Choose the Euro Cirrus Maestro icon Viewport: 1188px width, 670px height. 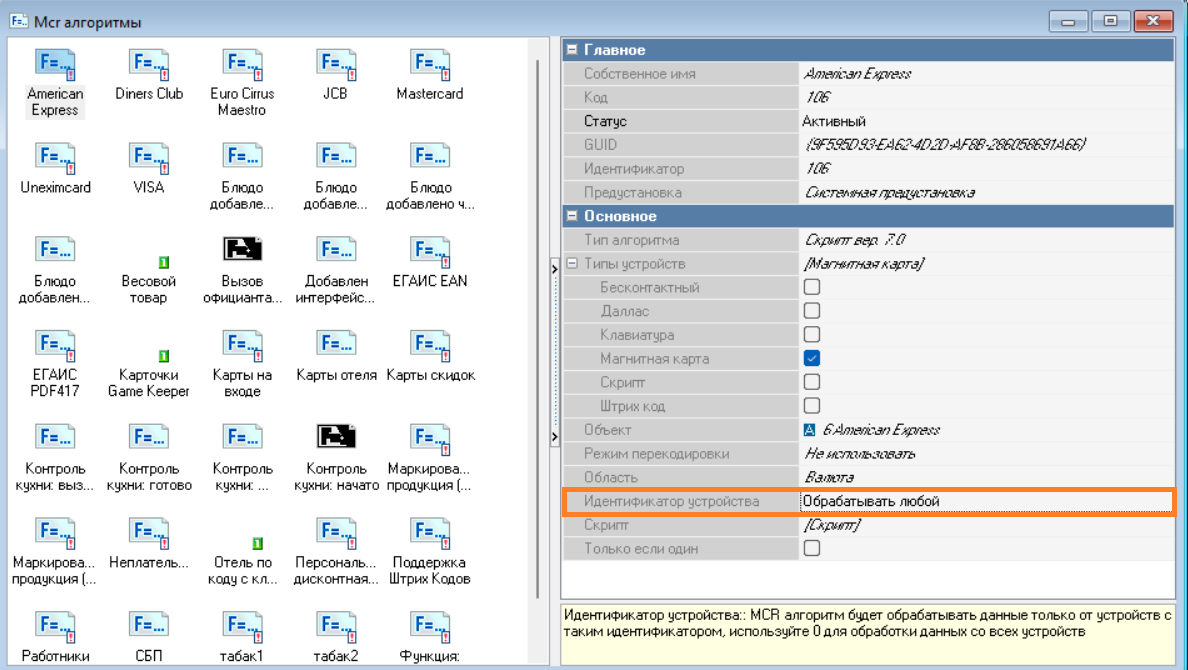click(242, 66)
